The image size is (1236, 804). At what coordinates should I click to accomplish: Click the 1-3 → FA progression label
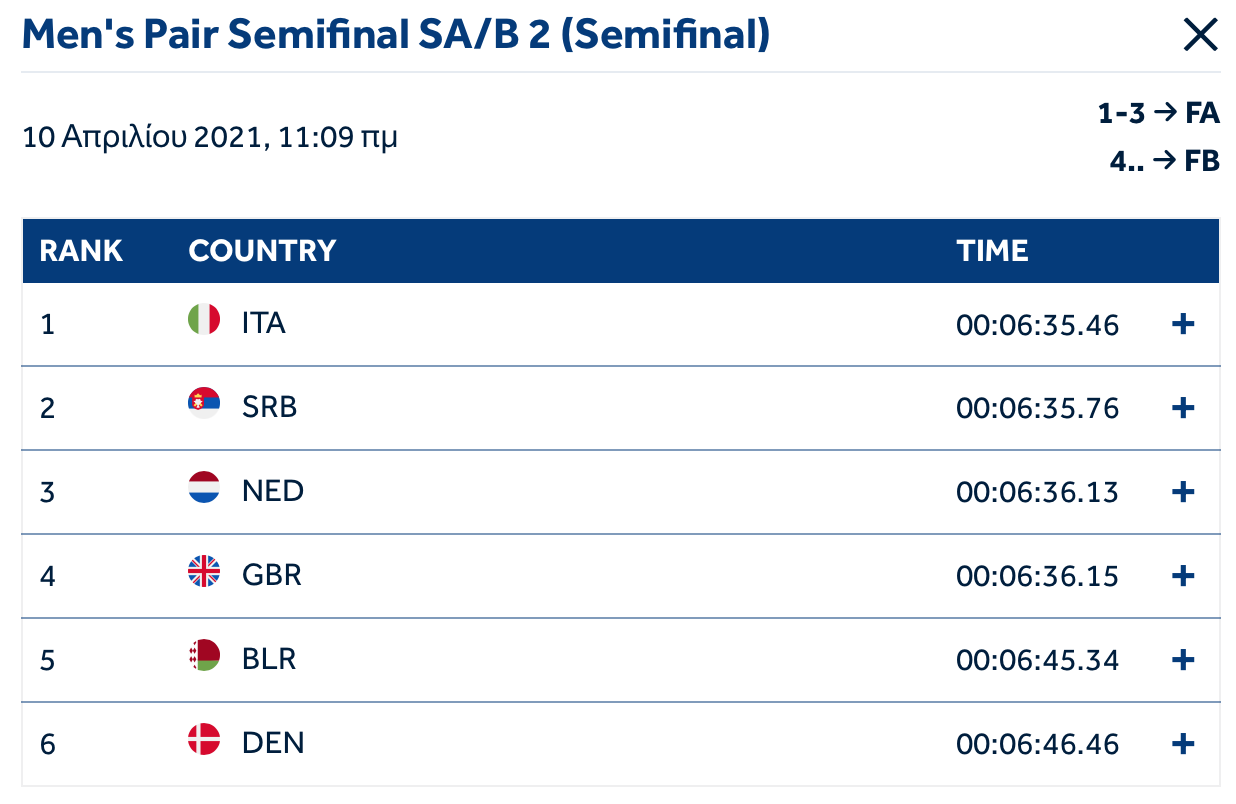pyautogui.click(x=1158, y=114)
